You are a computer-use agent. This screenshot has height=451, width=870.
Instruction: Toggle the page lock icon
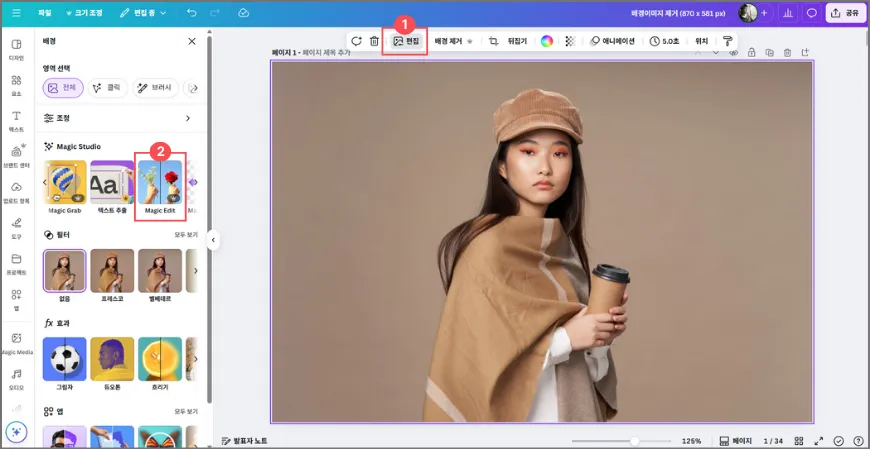(751, 53)
